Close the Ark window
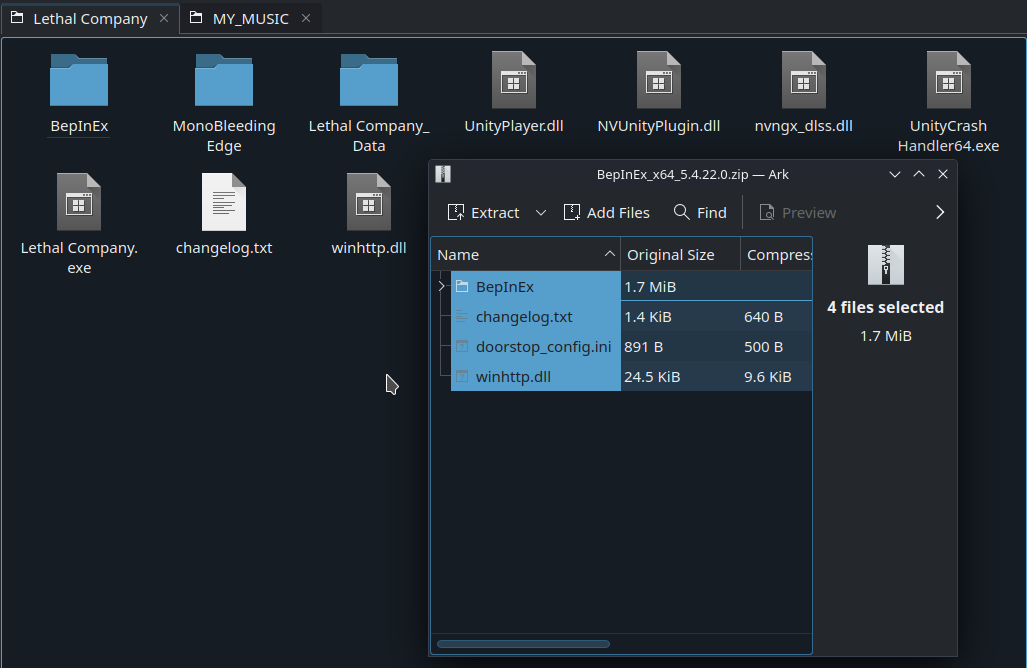 (943, 174)
